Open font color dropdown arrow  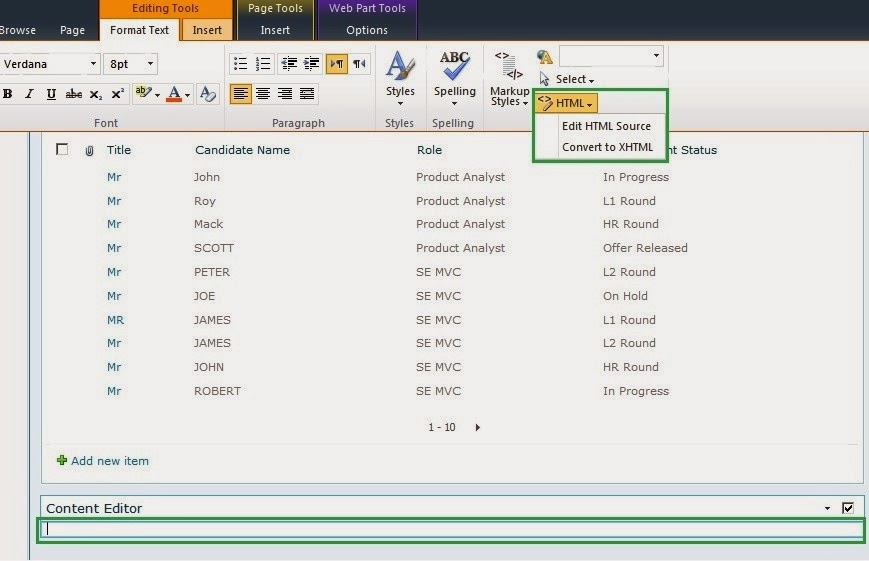click(x=187, y=95)
